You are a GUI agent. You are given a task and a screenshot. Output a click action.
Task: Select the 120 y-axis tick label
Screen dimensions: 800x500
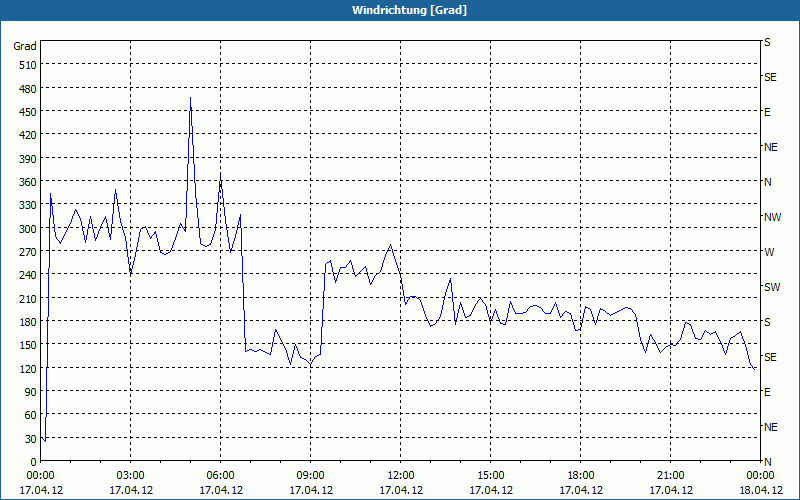(x=28, y=368)
